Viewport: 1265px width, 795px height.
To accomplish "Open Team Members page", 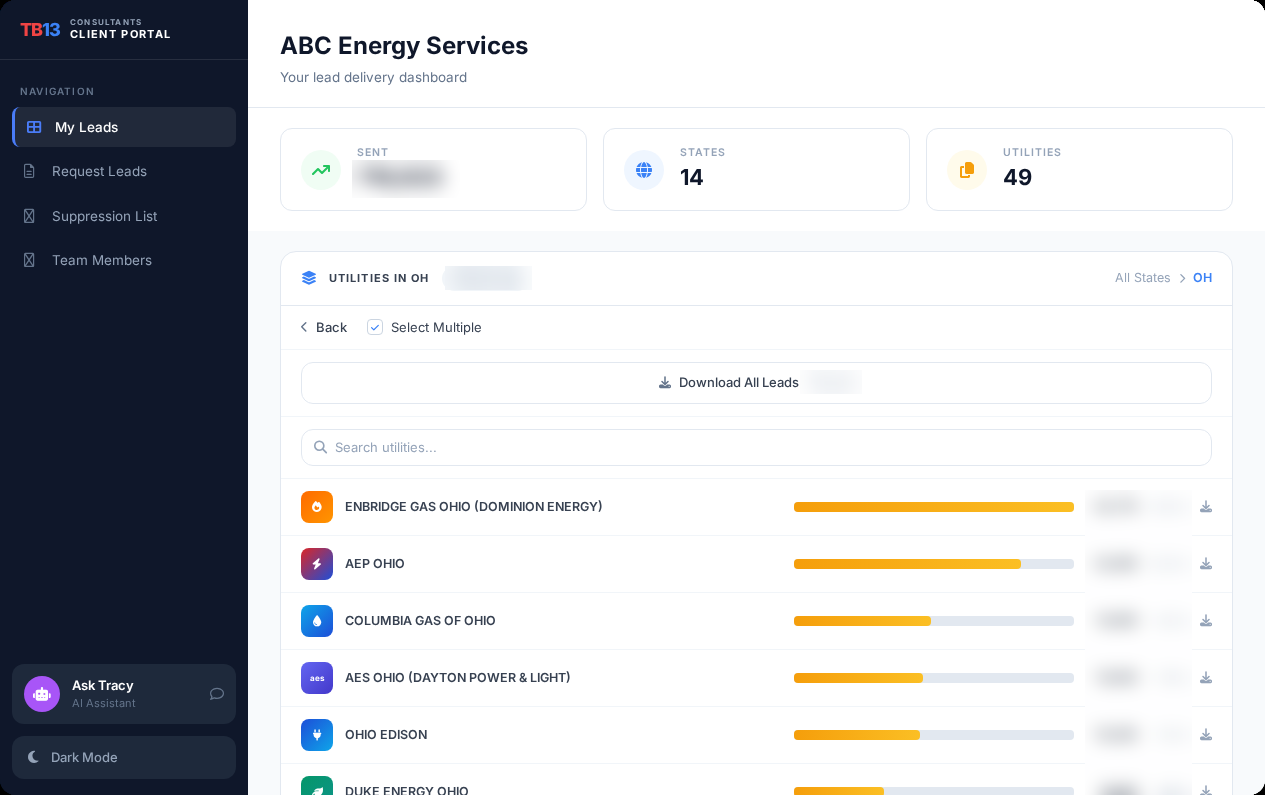I will tap(124, 260).
